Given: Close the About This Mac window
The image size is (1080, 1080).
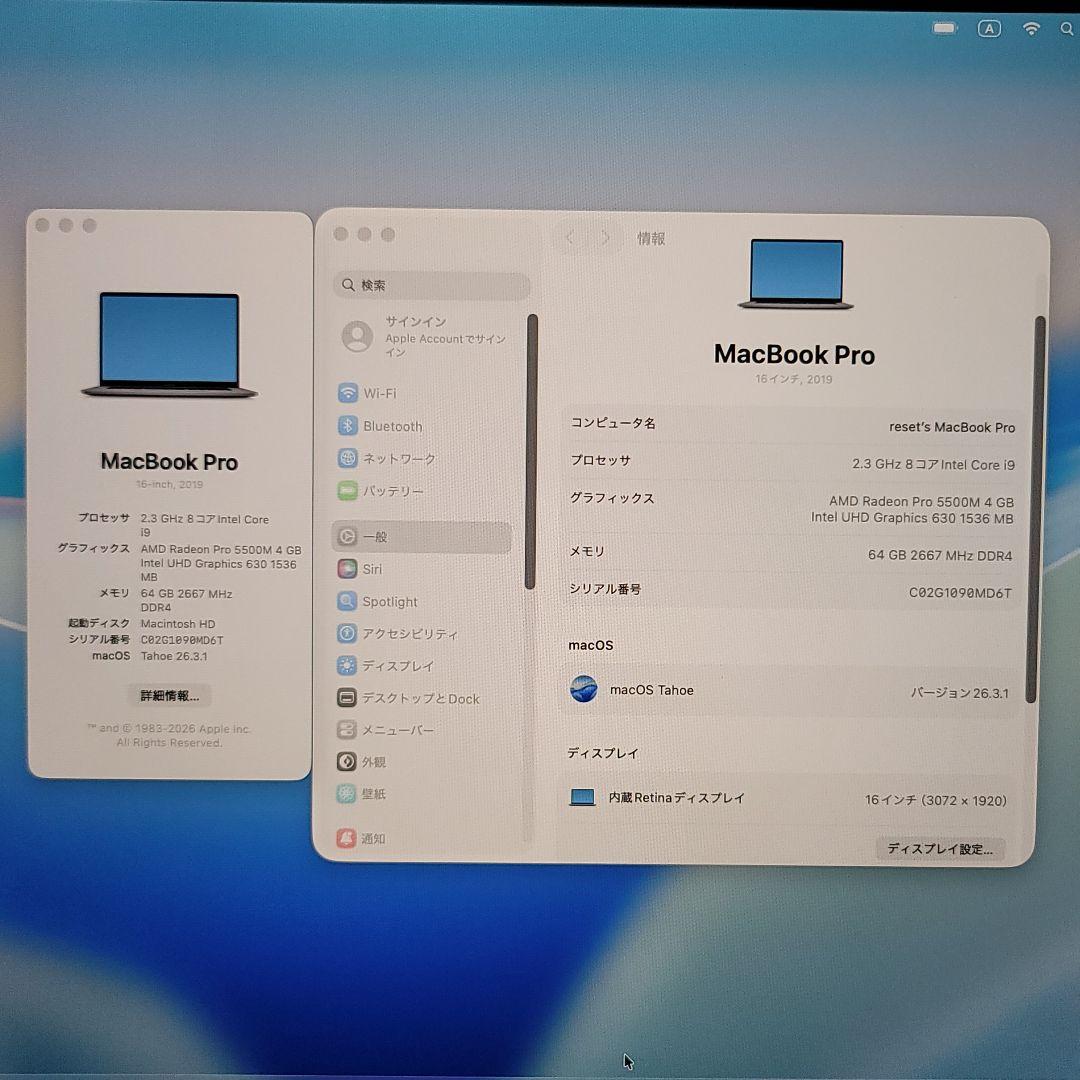Looking at the screenshot, I should click(x=42, y=225).
